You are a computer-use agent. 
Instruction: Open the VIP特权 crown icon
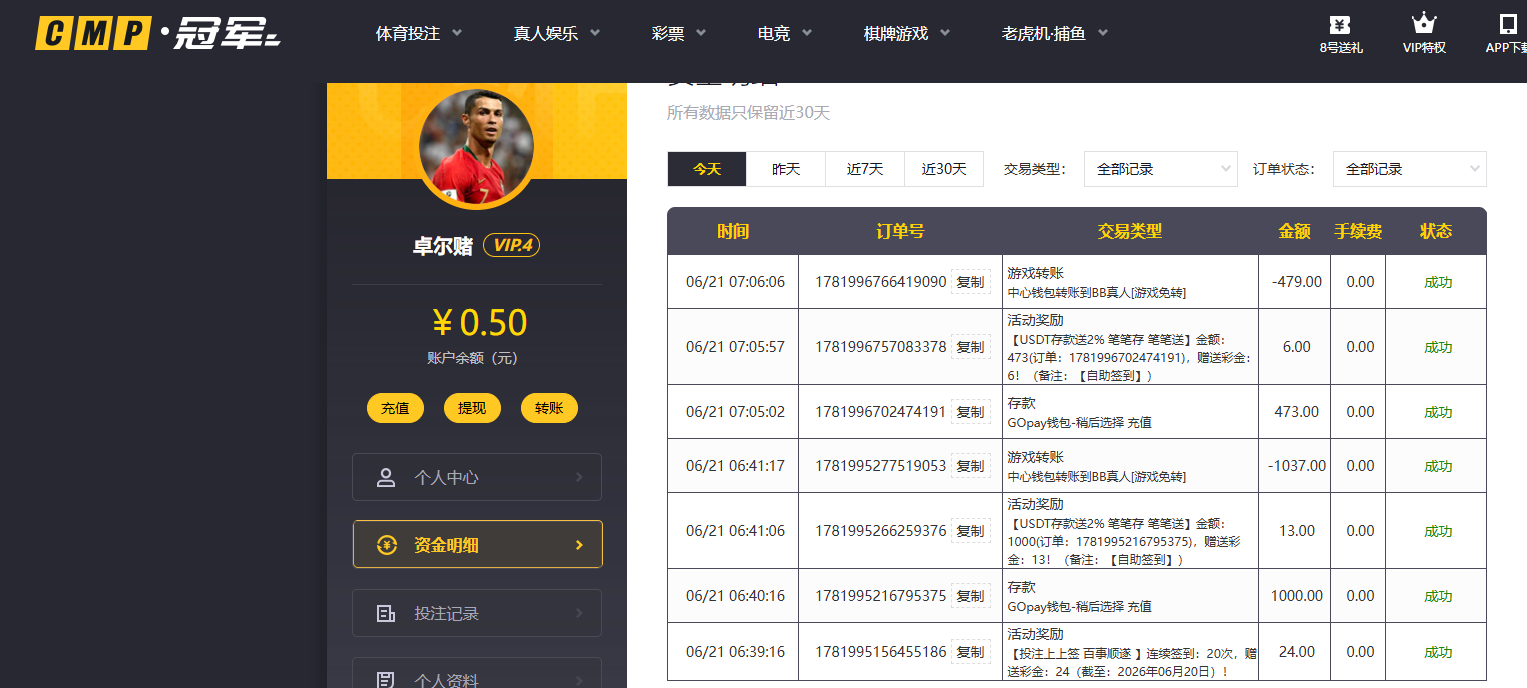coord(1424,24)
